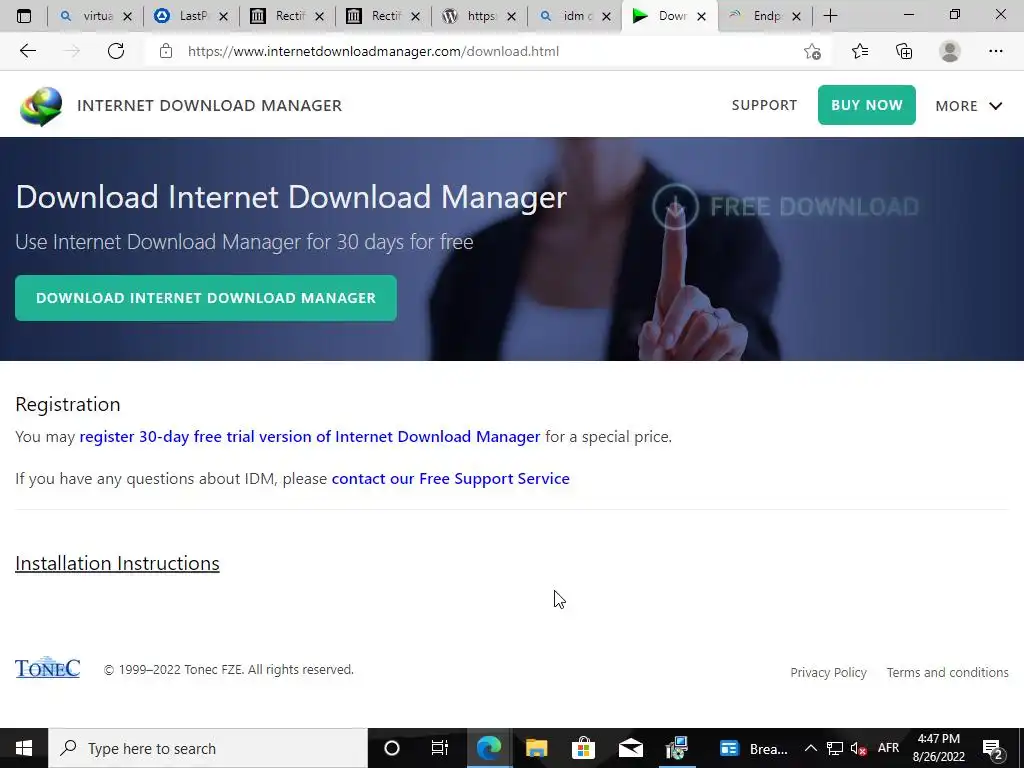1024x768 pixels.
Task: Open the AFR input language indicator
Action: [888, 748]
